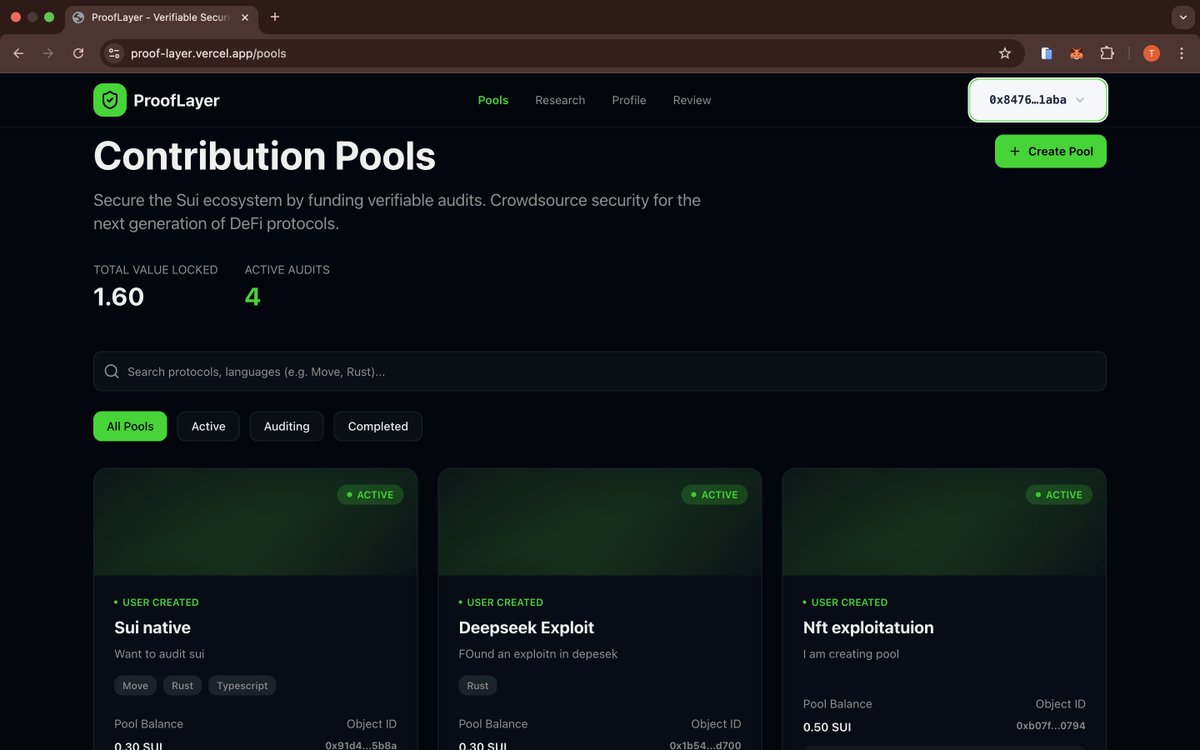Click the browser forward arrow
Image resolution: width=1200 pixels, height=750 pixels.
point(48,53)
